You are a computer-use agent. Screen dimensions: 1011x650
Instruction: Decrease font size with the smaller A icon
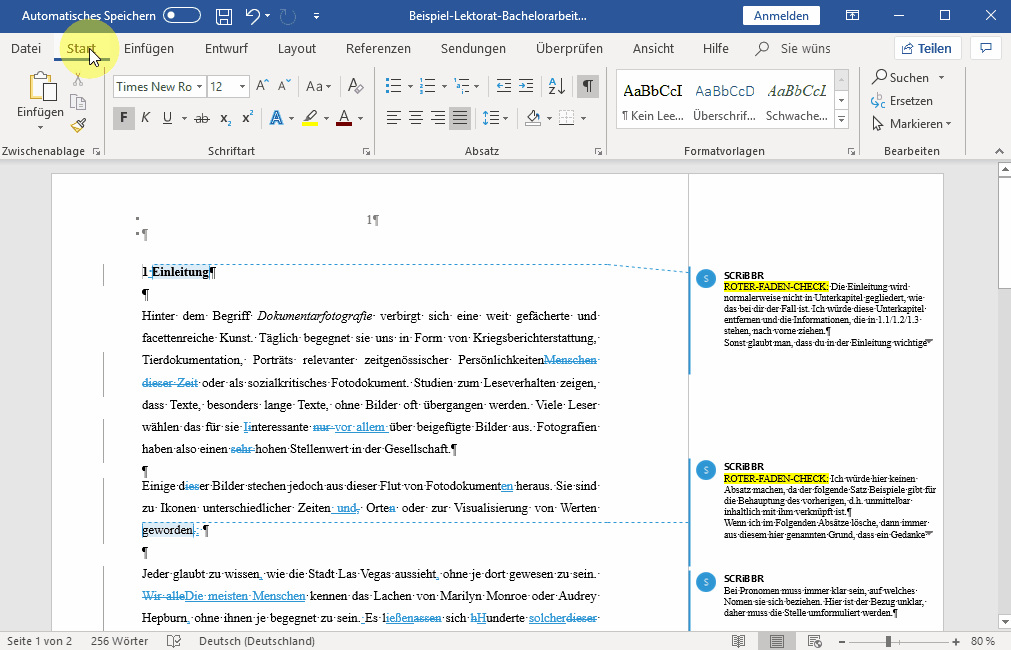(x=284, y=86)
